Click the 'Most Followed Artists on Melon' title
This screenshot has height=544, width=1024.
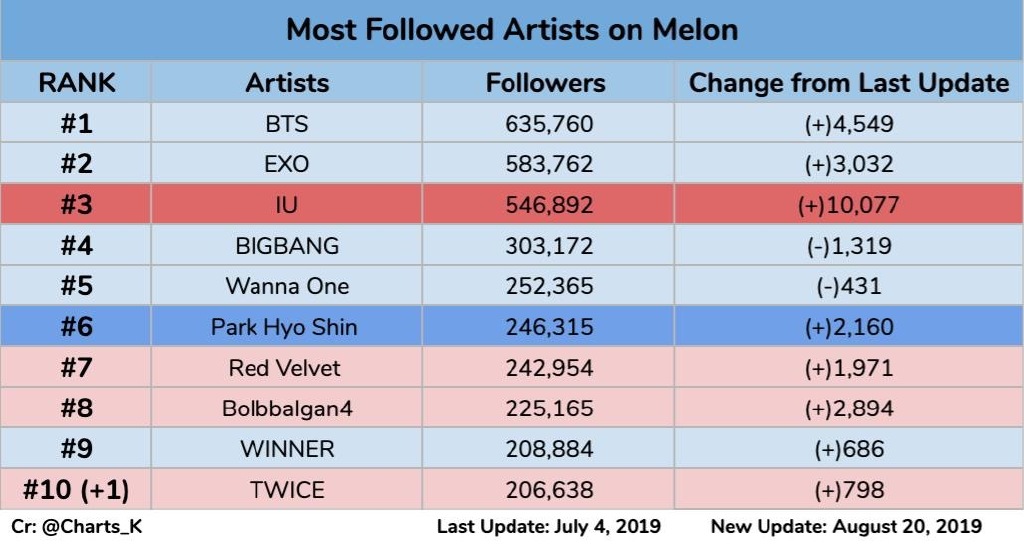click(x=512, y=30)
